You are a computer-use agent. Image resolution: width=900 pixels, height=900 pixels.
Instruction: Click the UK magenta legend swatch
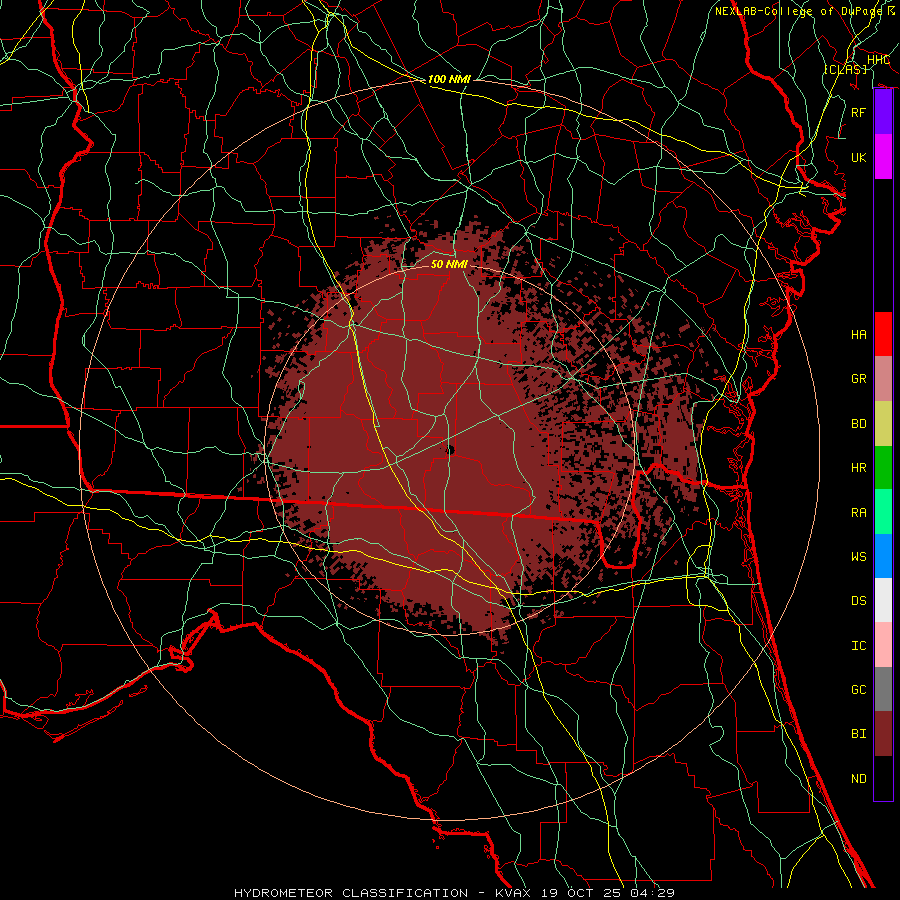click(883, 157)
